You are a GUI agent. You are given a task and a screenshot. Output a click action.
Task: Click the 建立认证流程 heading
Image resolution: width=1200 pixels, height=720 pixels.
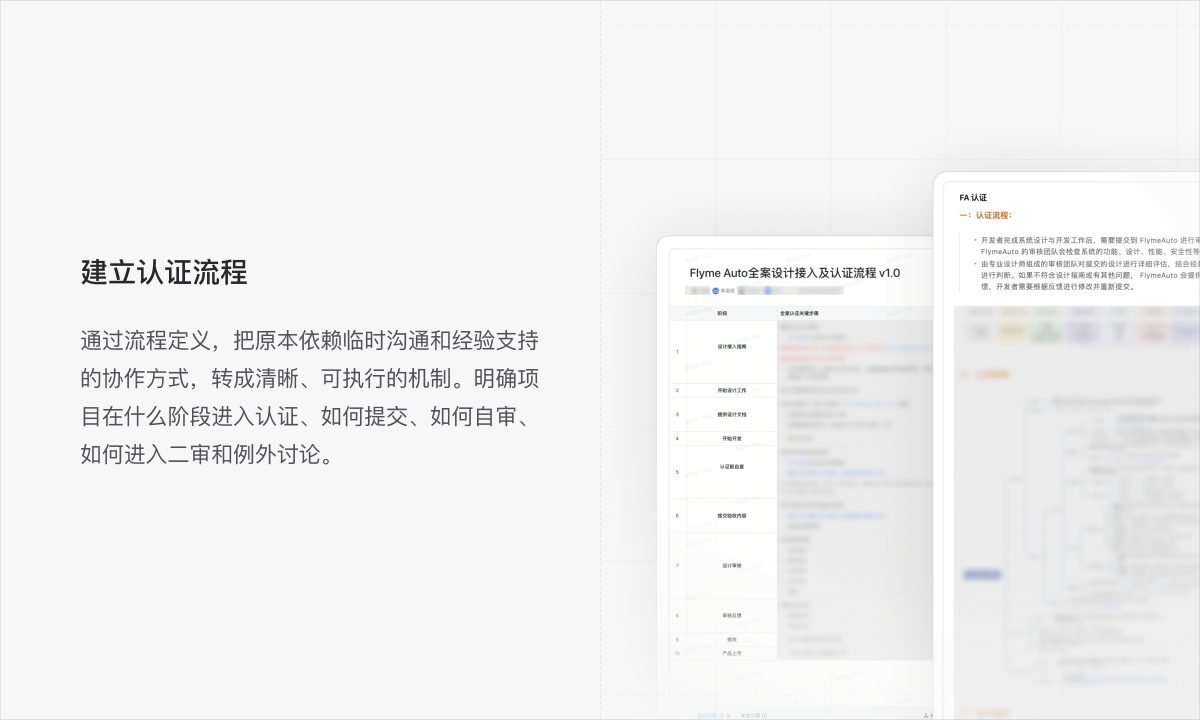click(164, 272)
